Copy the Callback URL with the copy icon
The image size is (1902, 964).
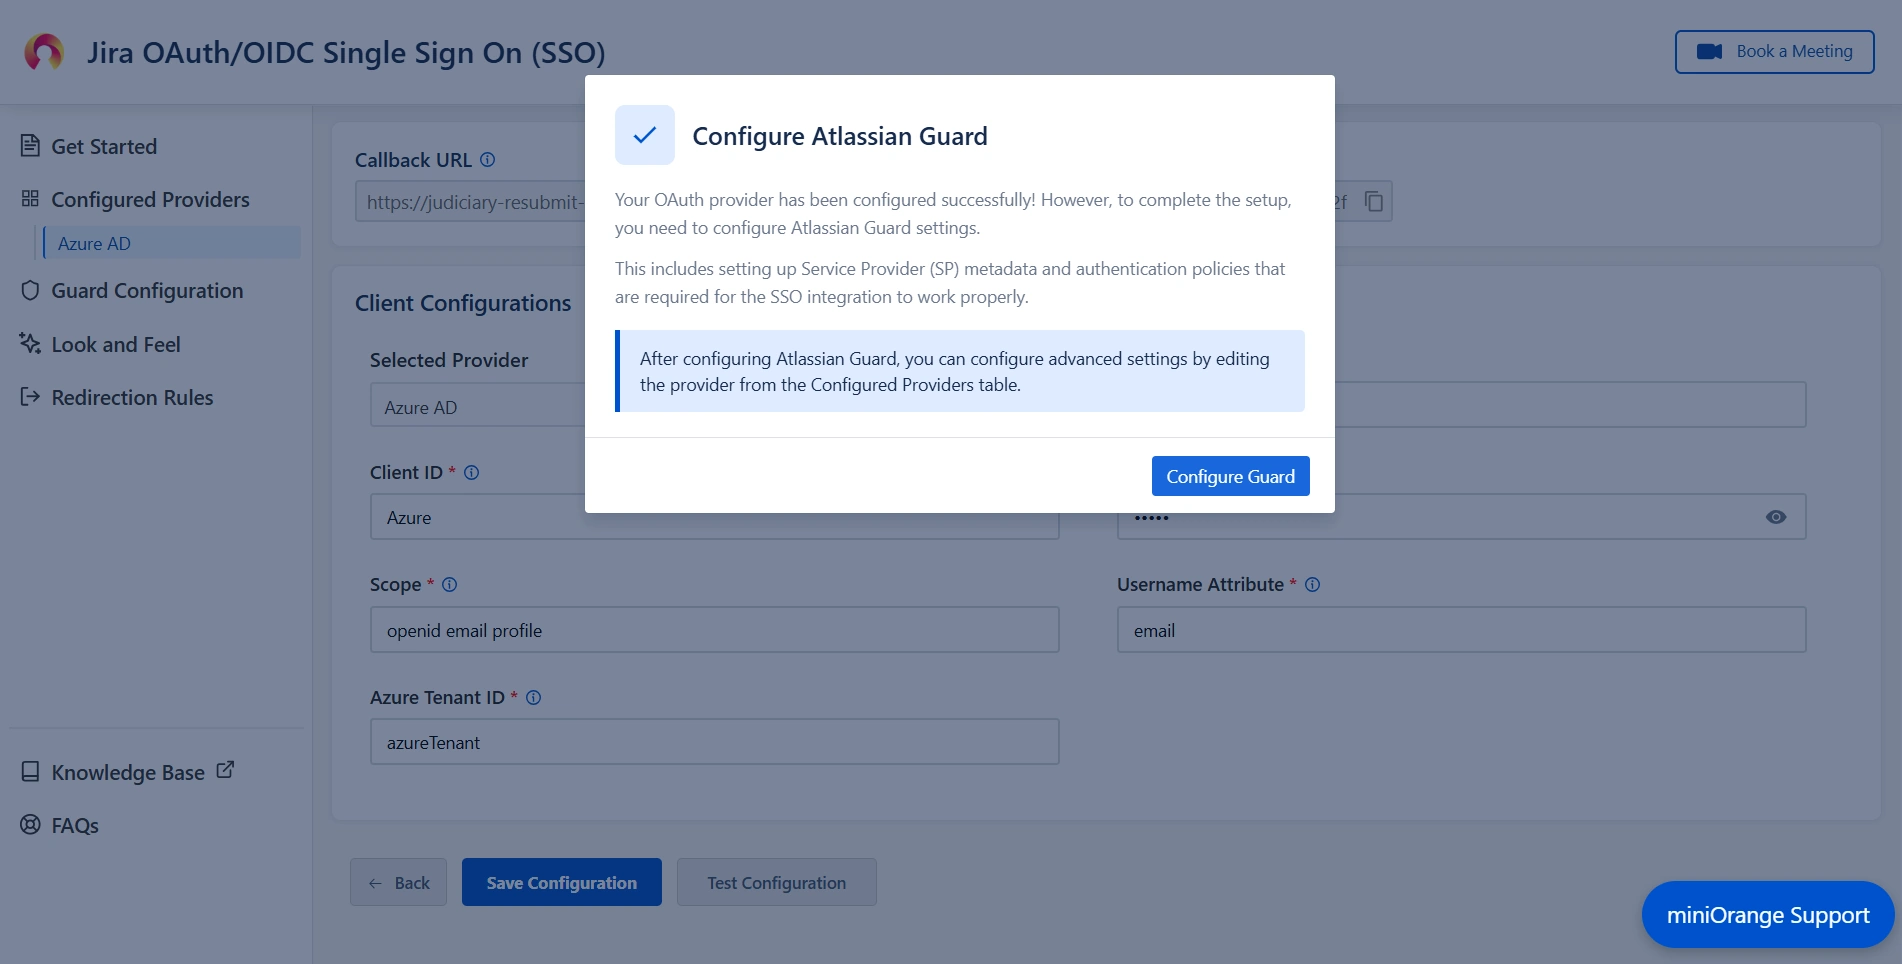click(x=1374, y=202)
